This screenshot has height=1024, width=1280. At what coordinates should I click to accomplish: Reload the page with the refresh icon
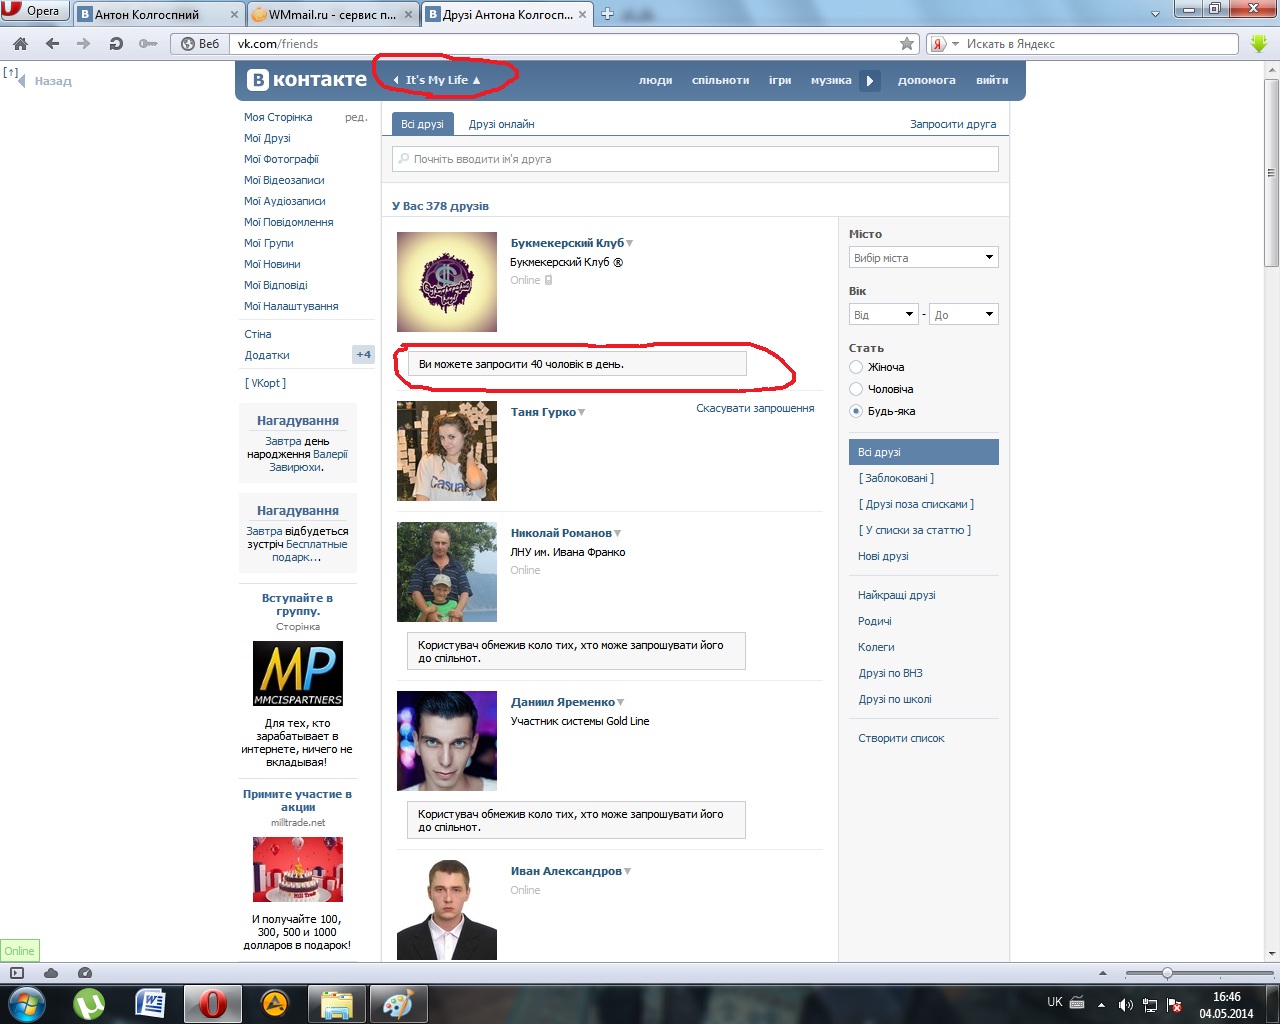[x=116, y=44]
